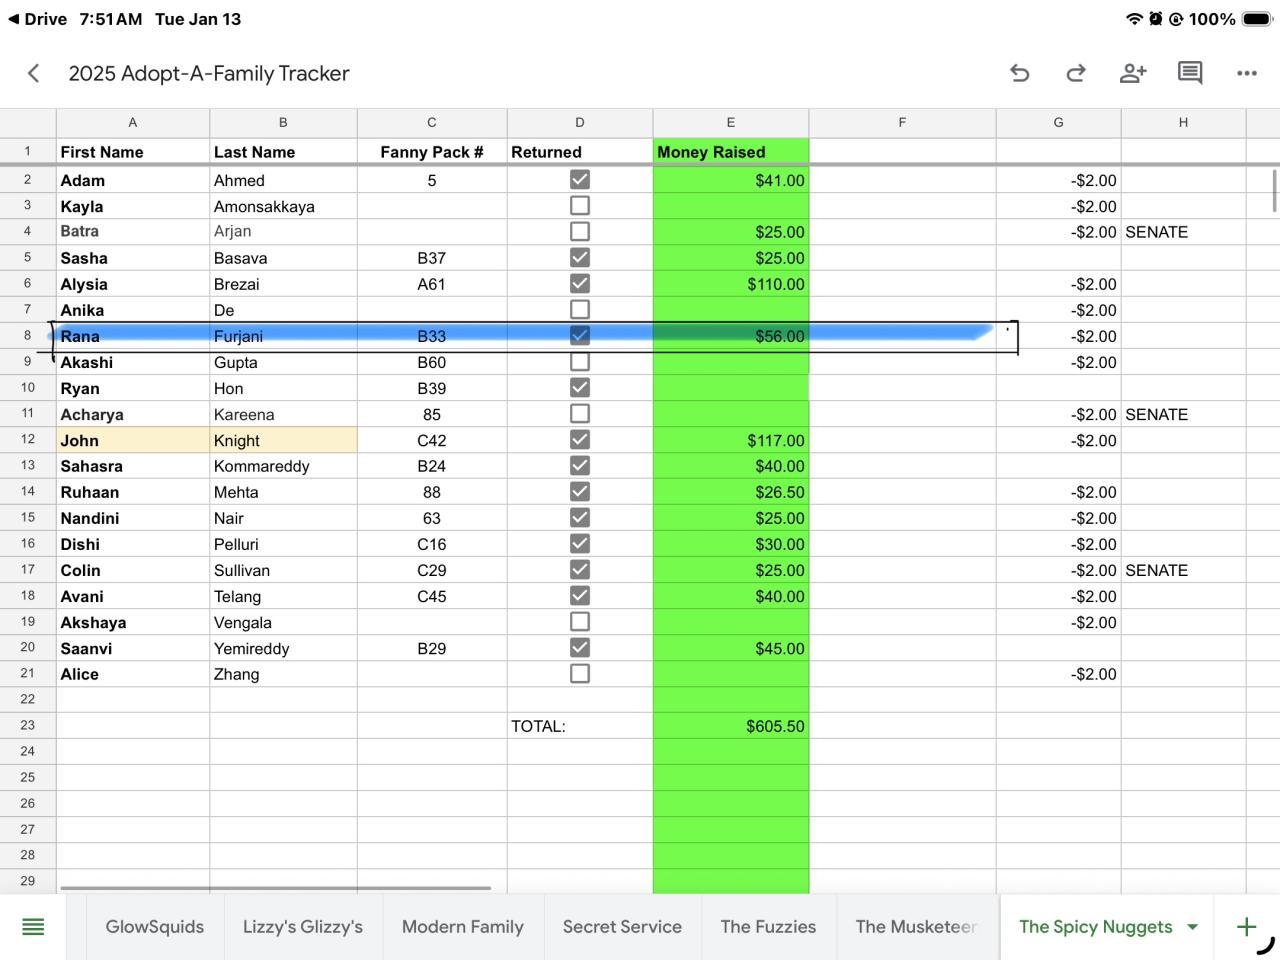Check Returned checkbox for Kayla Amonsakkaya
1280x960 pixels.
[579, 206]
